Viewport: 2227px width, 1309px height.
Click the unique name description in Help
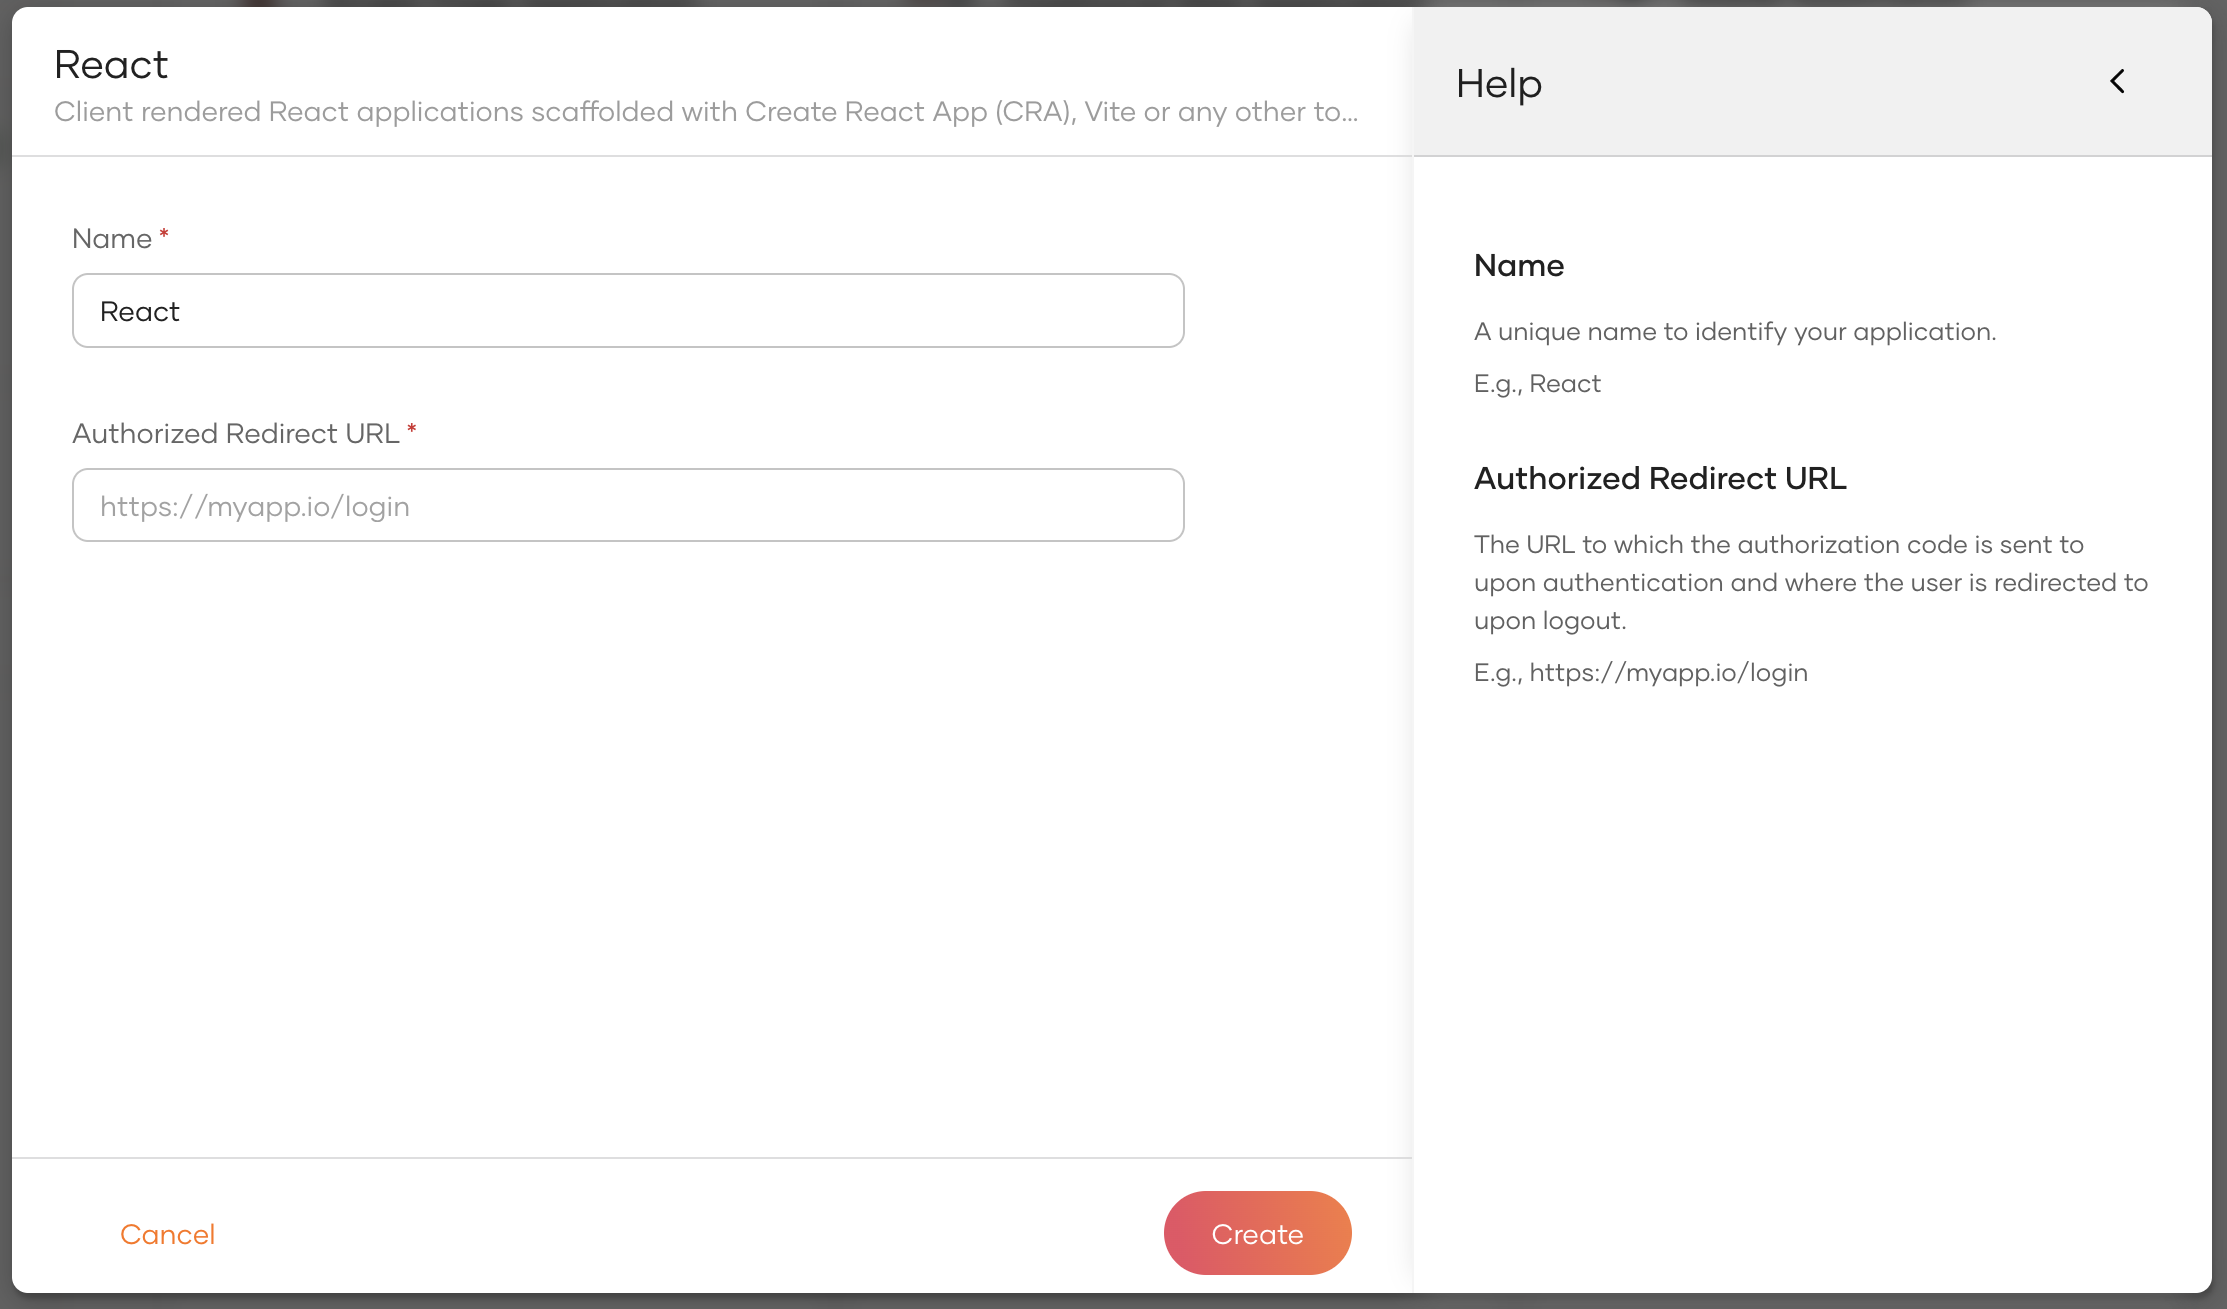[1734, 331]
